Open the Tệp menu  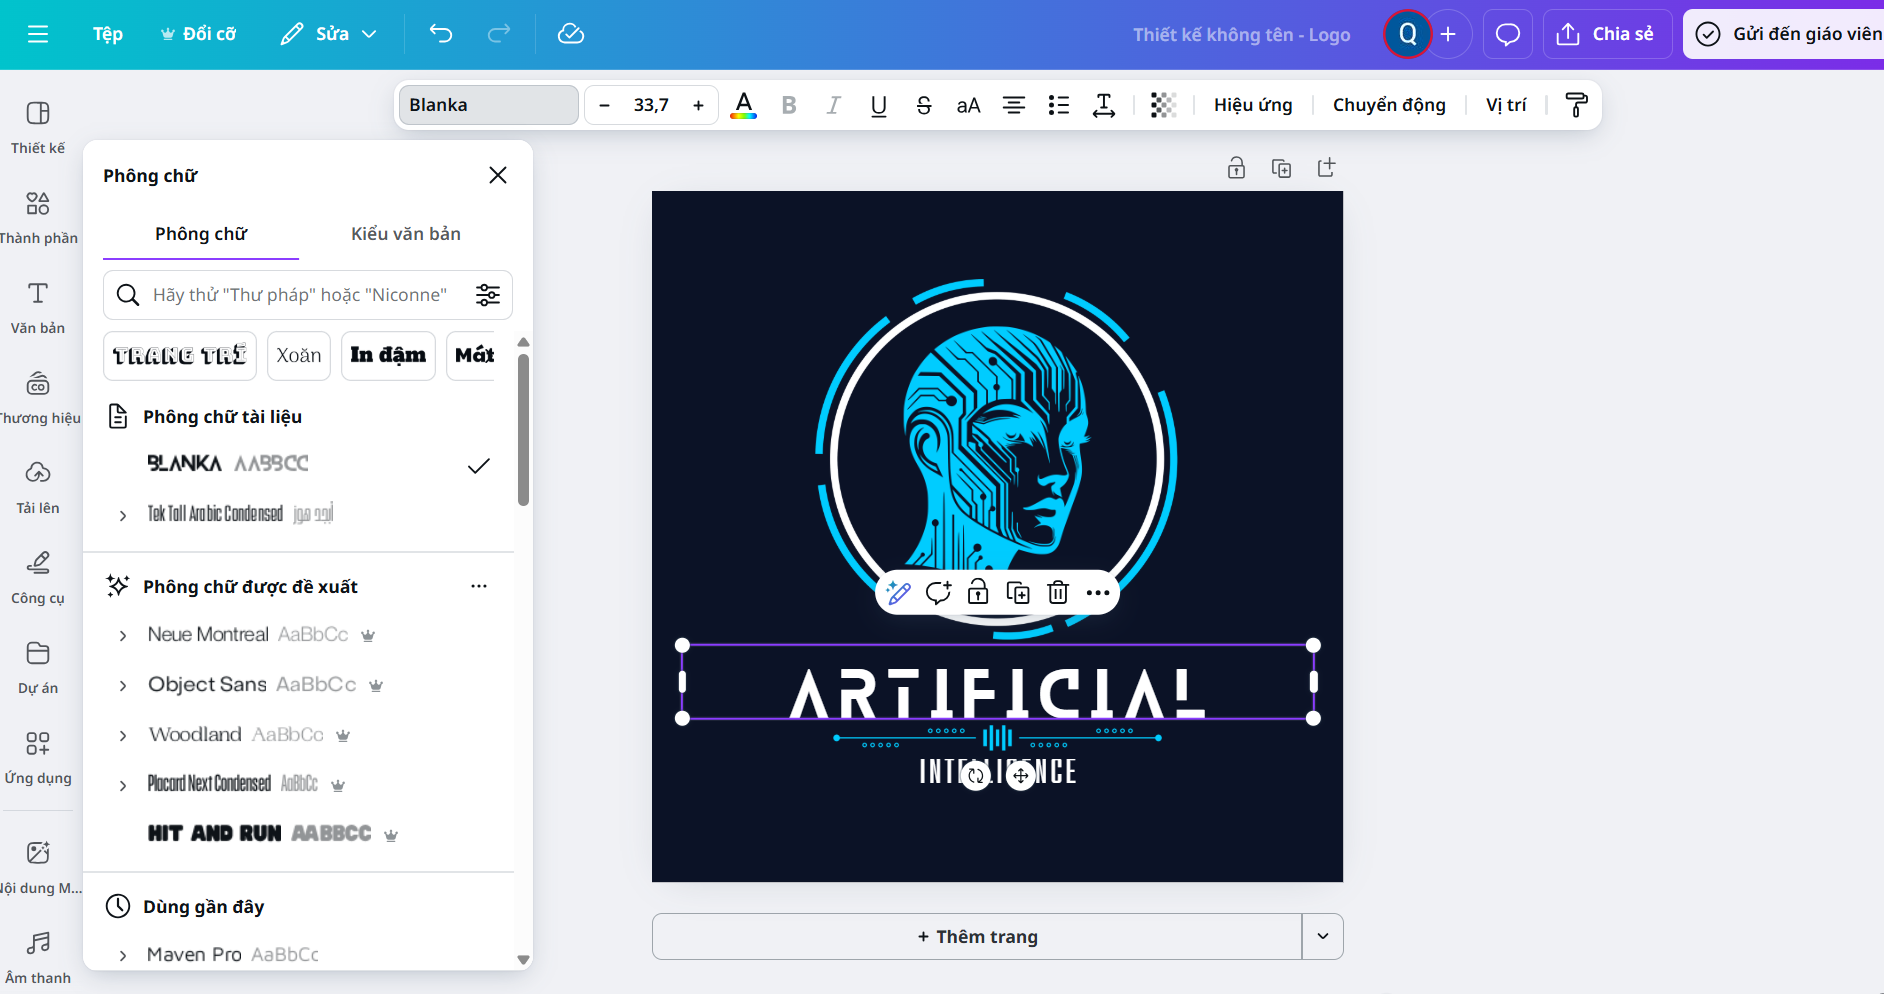click(108, 34)
